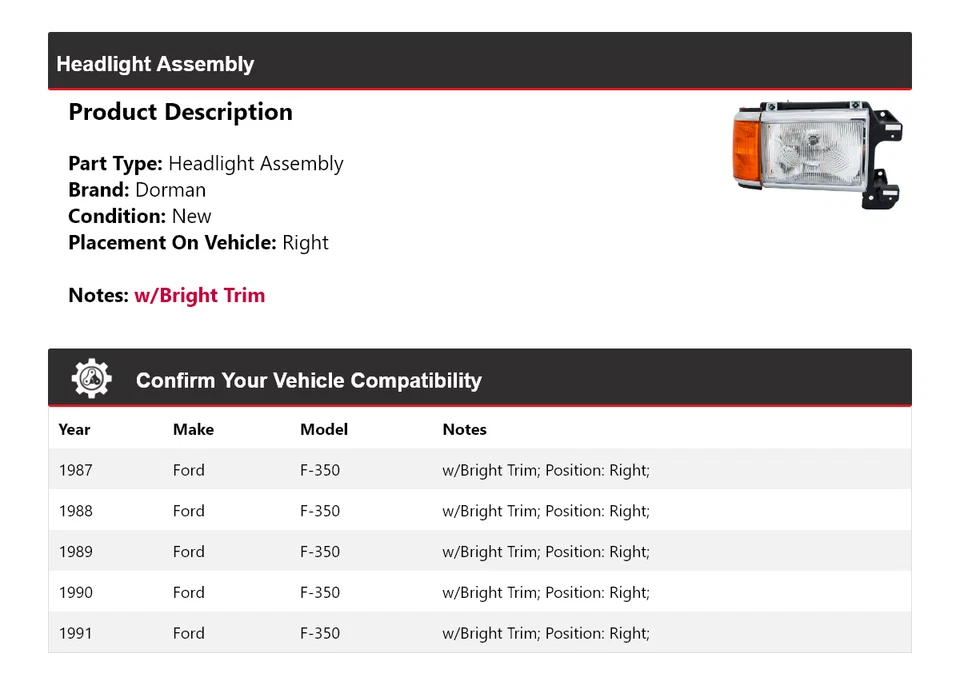Click the Confirm Your Vehicle Compatibility title

pos(308,381)
